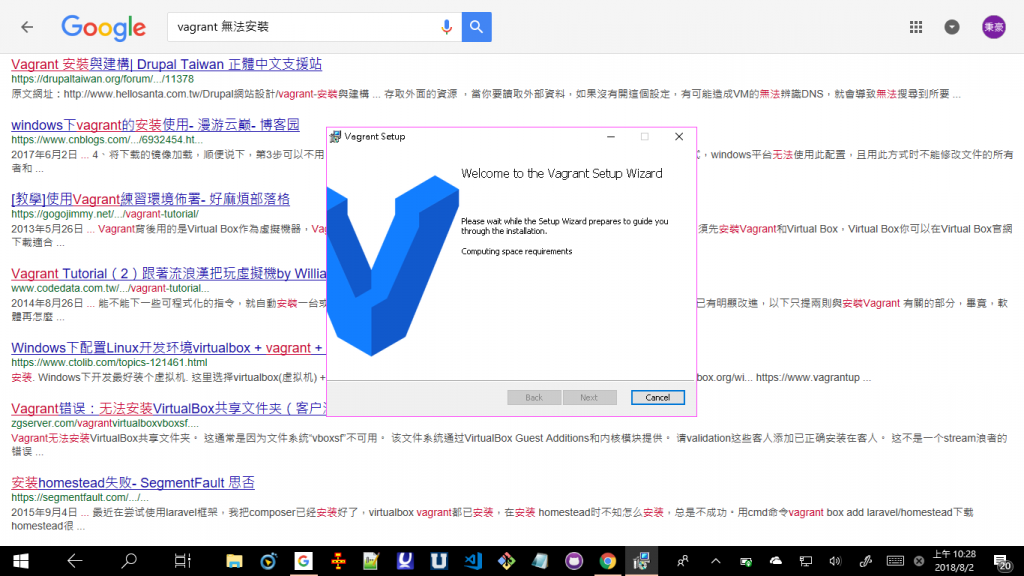Image resolution: width=1024 pixels, height=576 pixels.
Task: Minimize the Vagrant Setup window
Action: [611, 136]
